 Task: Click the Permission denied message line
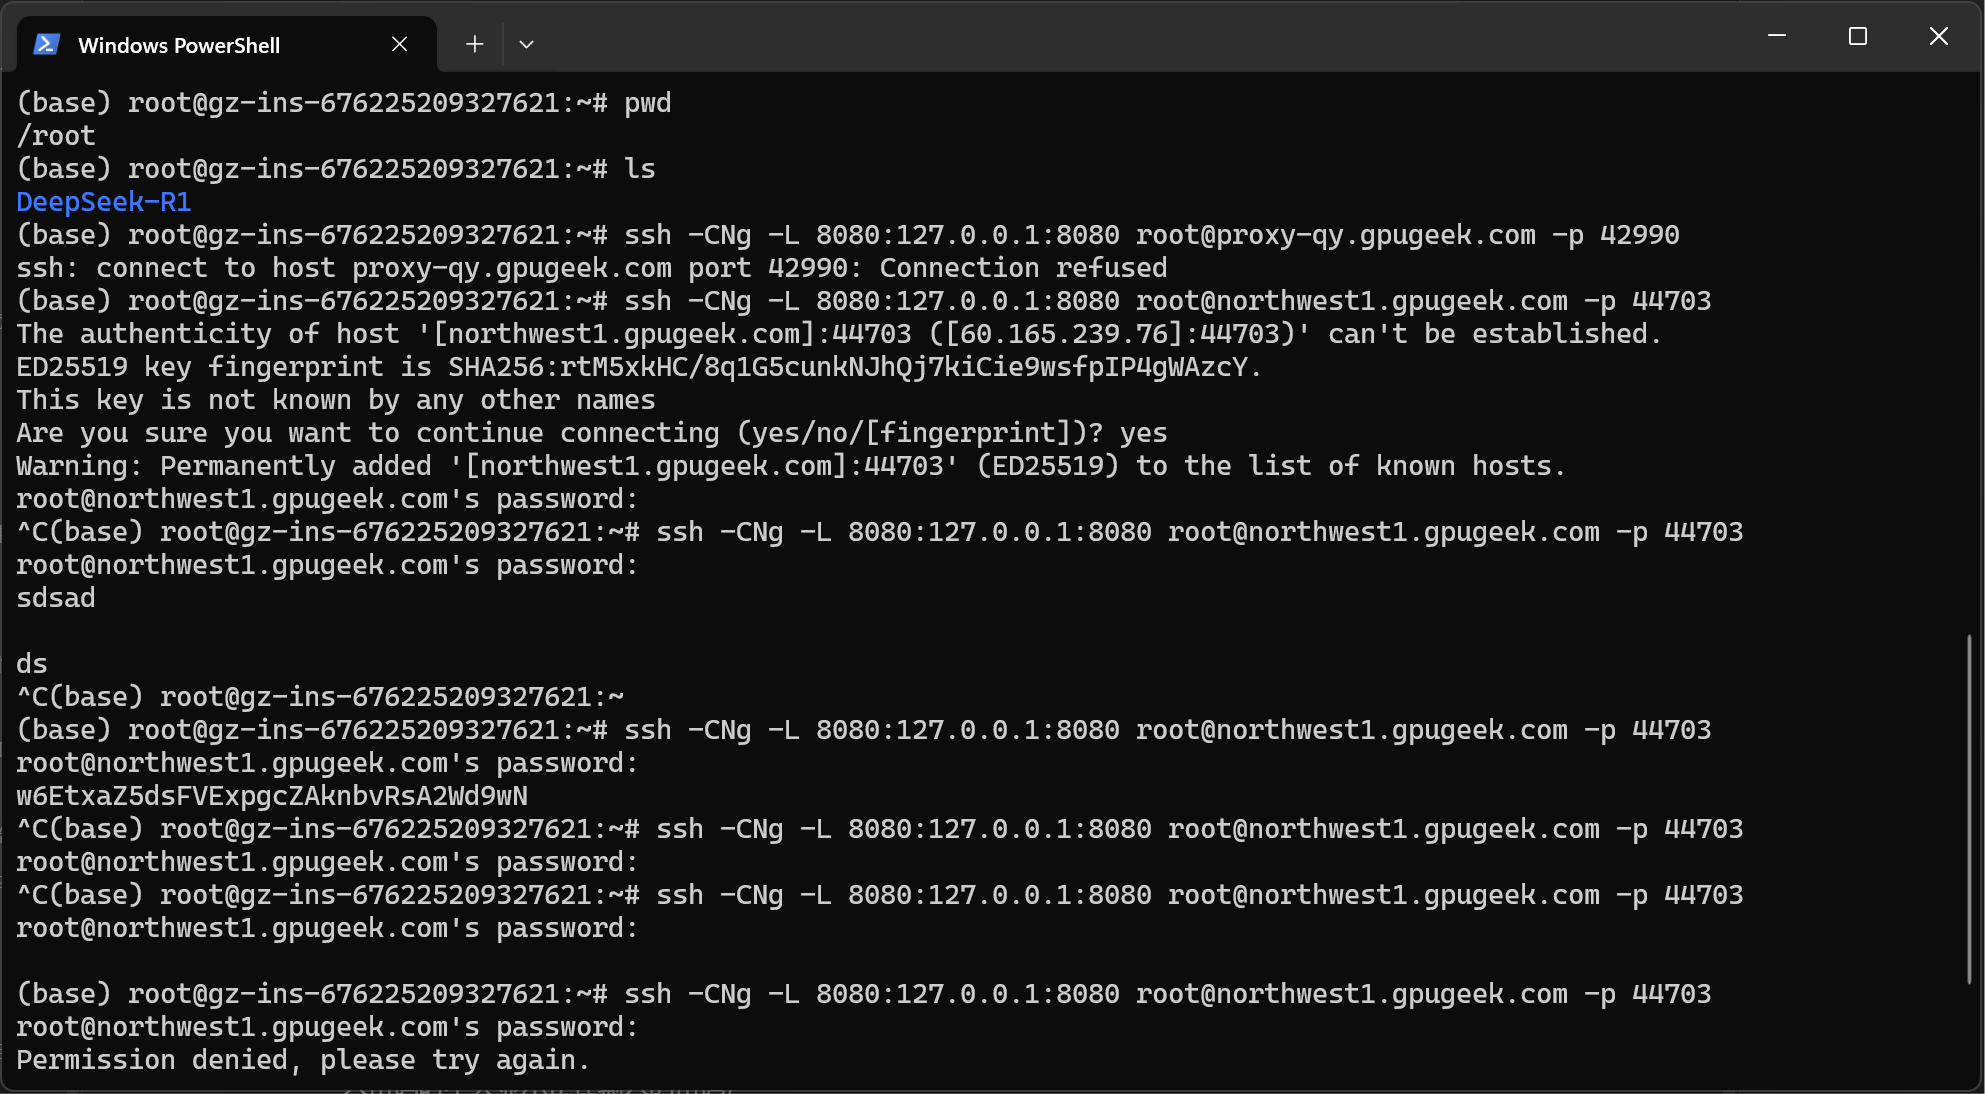303,1060
